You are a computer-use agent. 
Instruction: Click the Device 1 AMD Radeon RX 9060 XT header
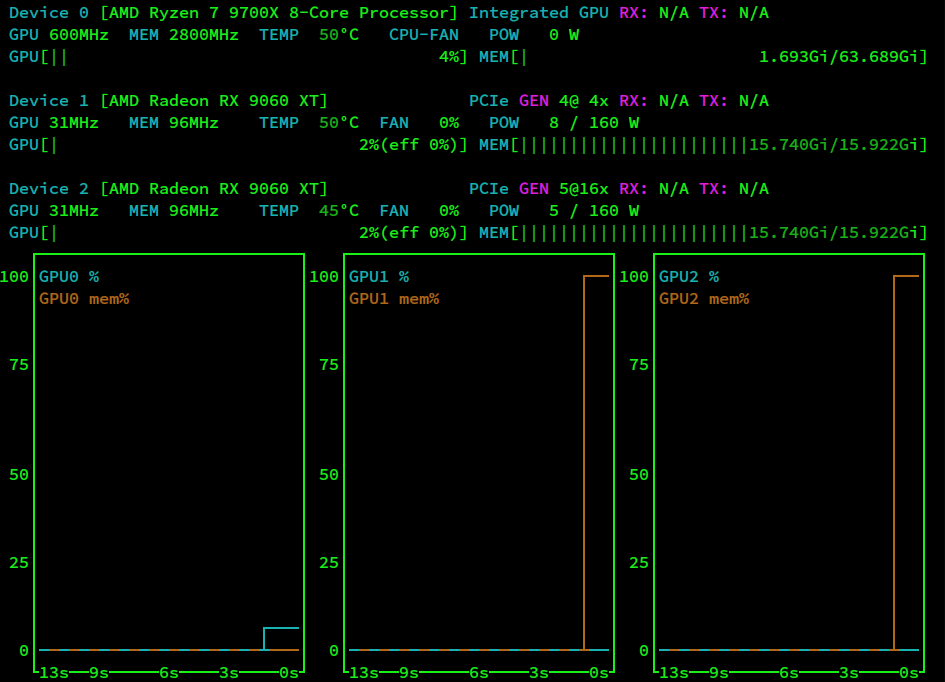(x=168, y=101)
